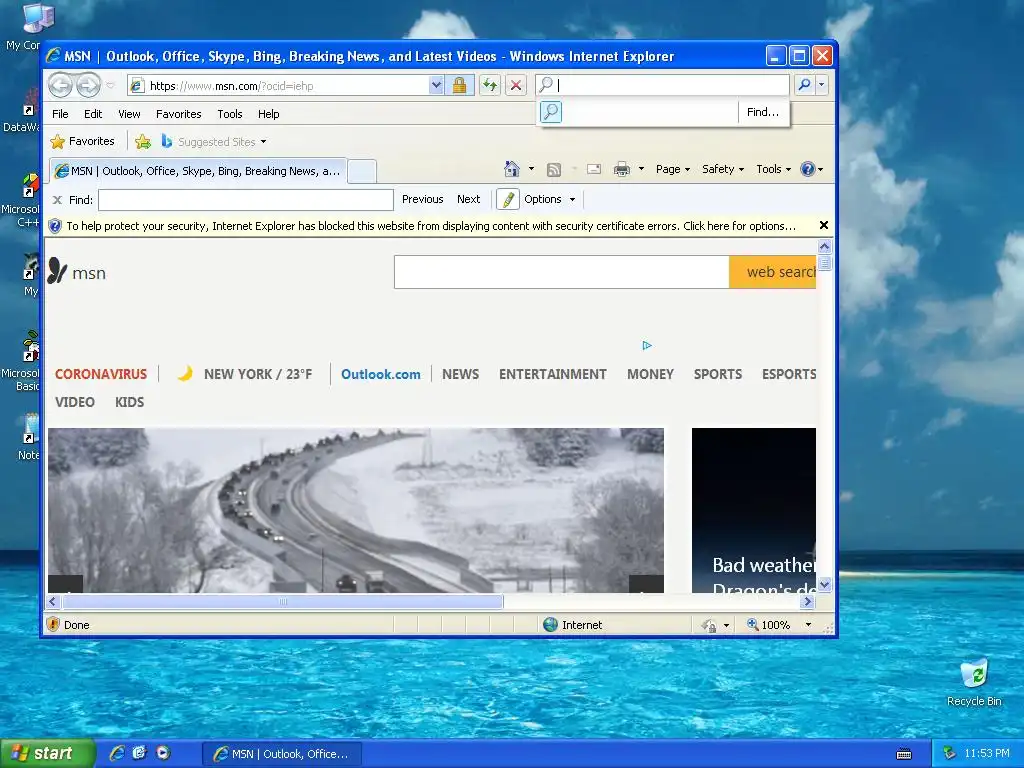Open the Page dropdown menu
This screenshot has height=768, width=1024.
[x=673, y=169]
